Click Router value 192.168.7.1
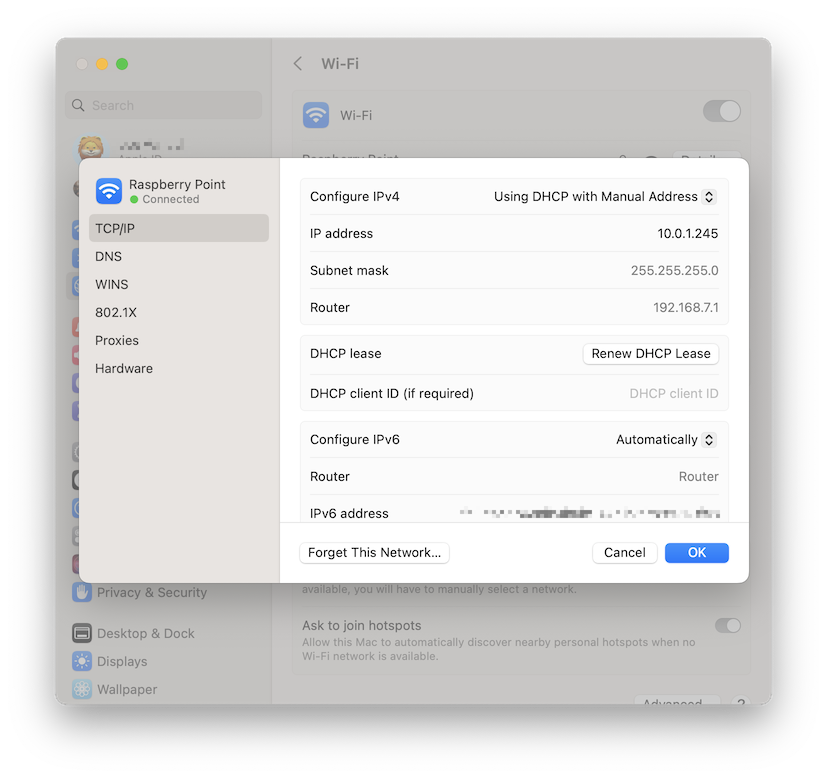Viewport: 827px width, 778px height. 686,308
